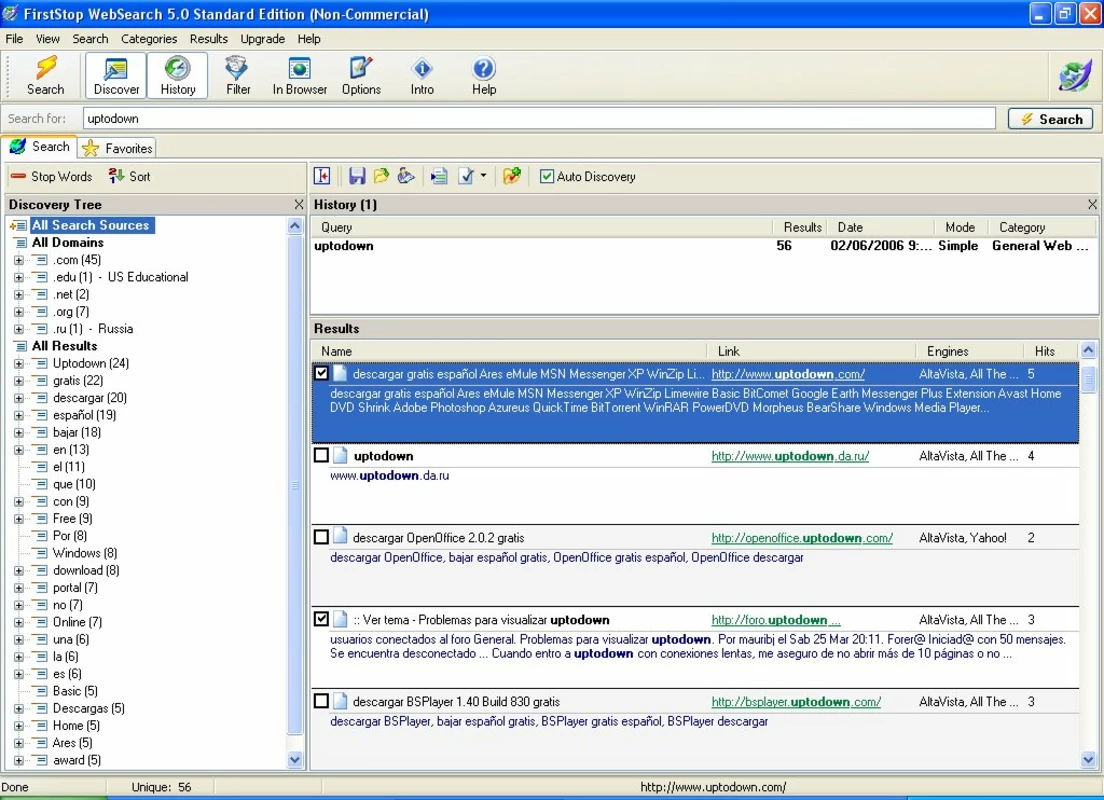This screenshot has width=1104, height=800.
Task: Open the bsplayer.uptodown.com link
Action: pos(796,702)
